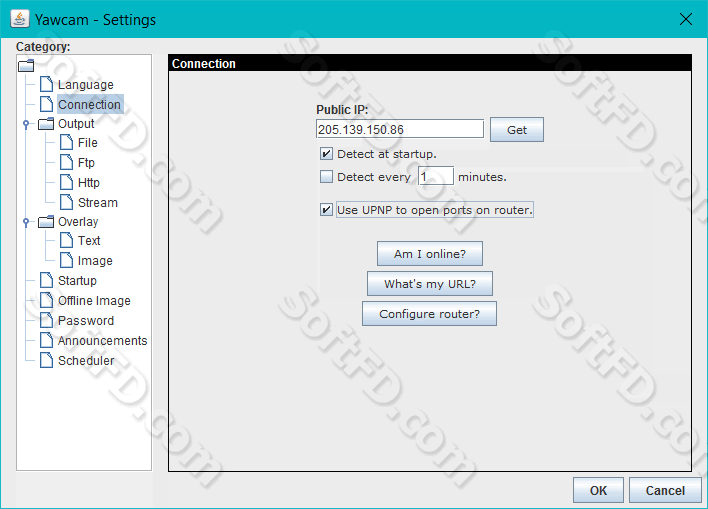Collapse the Output tree node

pos(26,124)
